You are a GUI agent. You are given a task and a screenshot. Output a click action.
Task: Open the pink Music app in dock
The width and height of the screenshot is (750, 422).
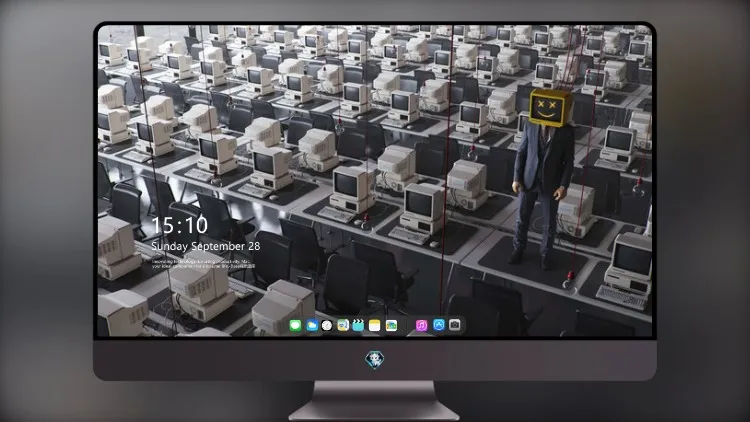point(421,325)
